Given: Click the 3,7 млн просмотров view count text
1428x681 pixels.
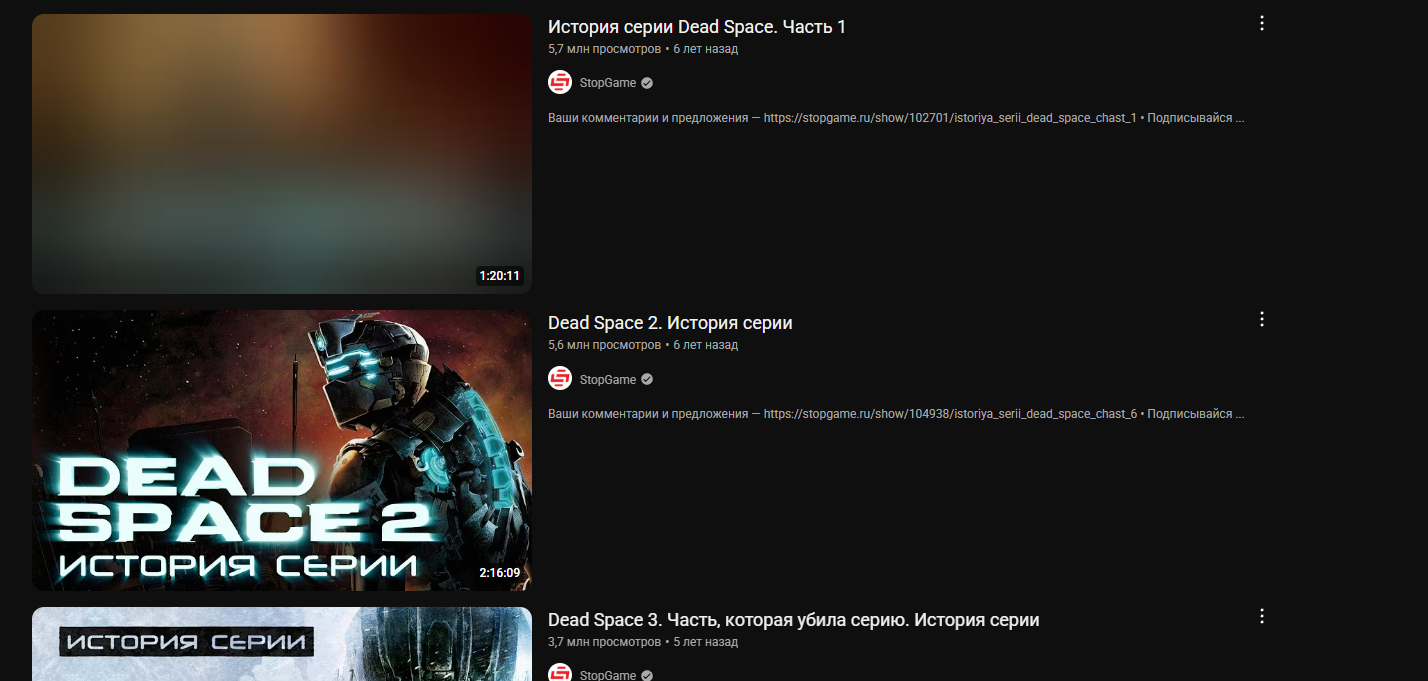Looking at the screenshot, I should pos(604,641).
